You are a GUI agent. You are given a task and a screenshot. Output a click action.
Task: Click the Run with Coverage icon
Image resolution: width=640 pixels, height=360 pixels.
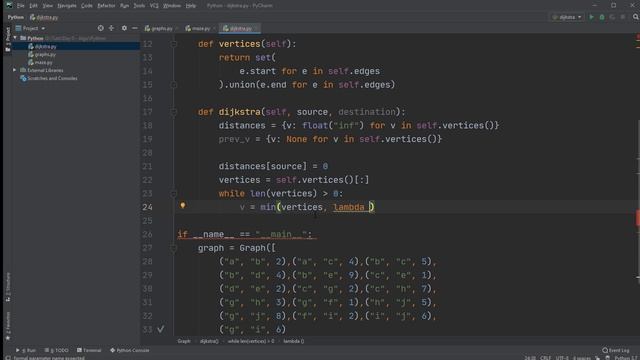612,17
